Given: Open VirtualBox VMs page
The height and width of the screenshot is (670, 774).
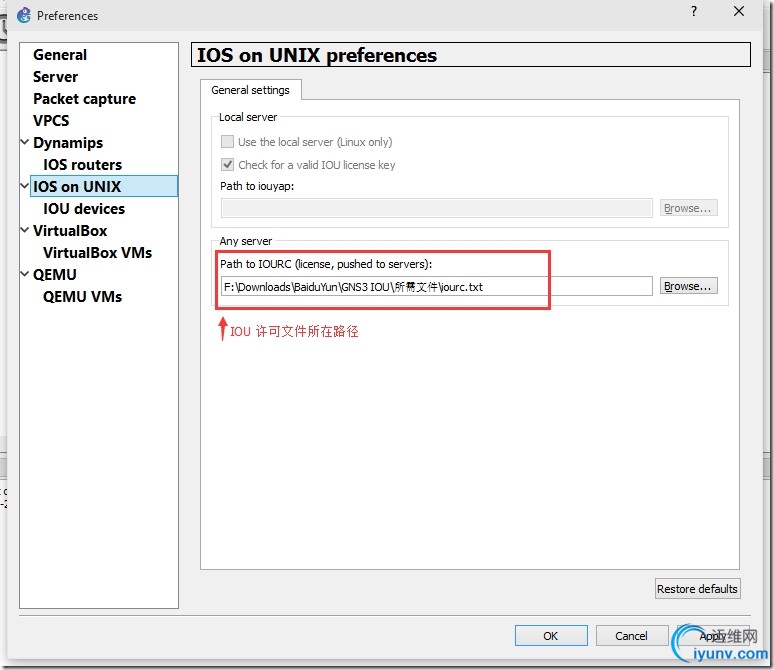Looking at the screenshot, I should coord(97,253).
